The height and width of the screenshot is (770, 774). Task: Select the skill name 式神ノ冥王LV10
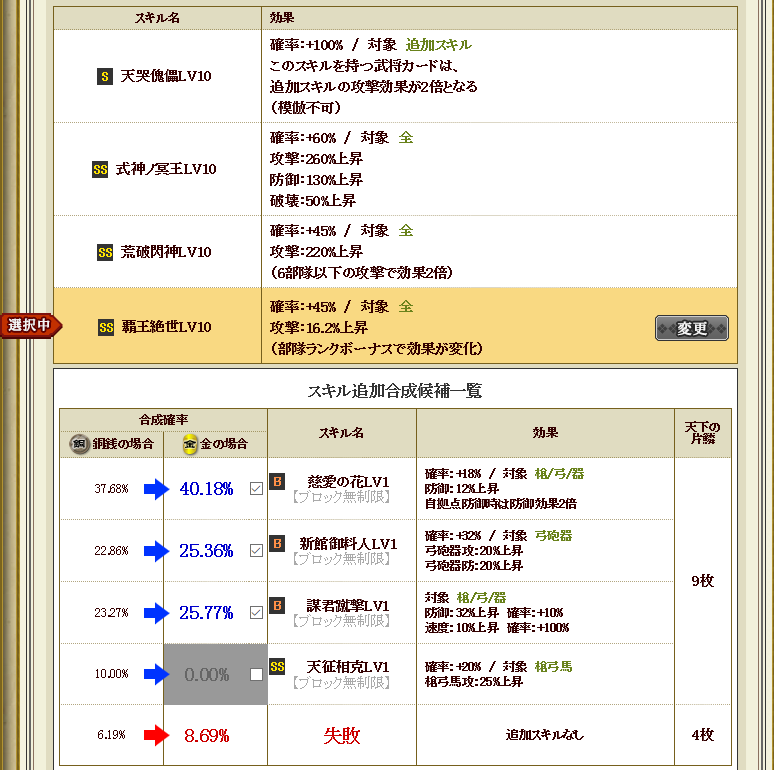tap(166, 169)
